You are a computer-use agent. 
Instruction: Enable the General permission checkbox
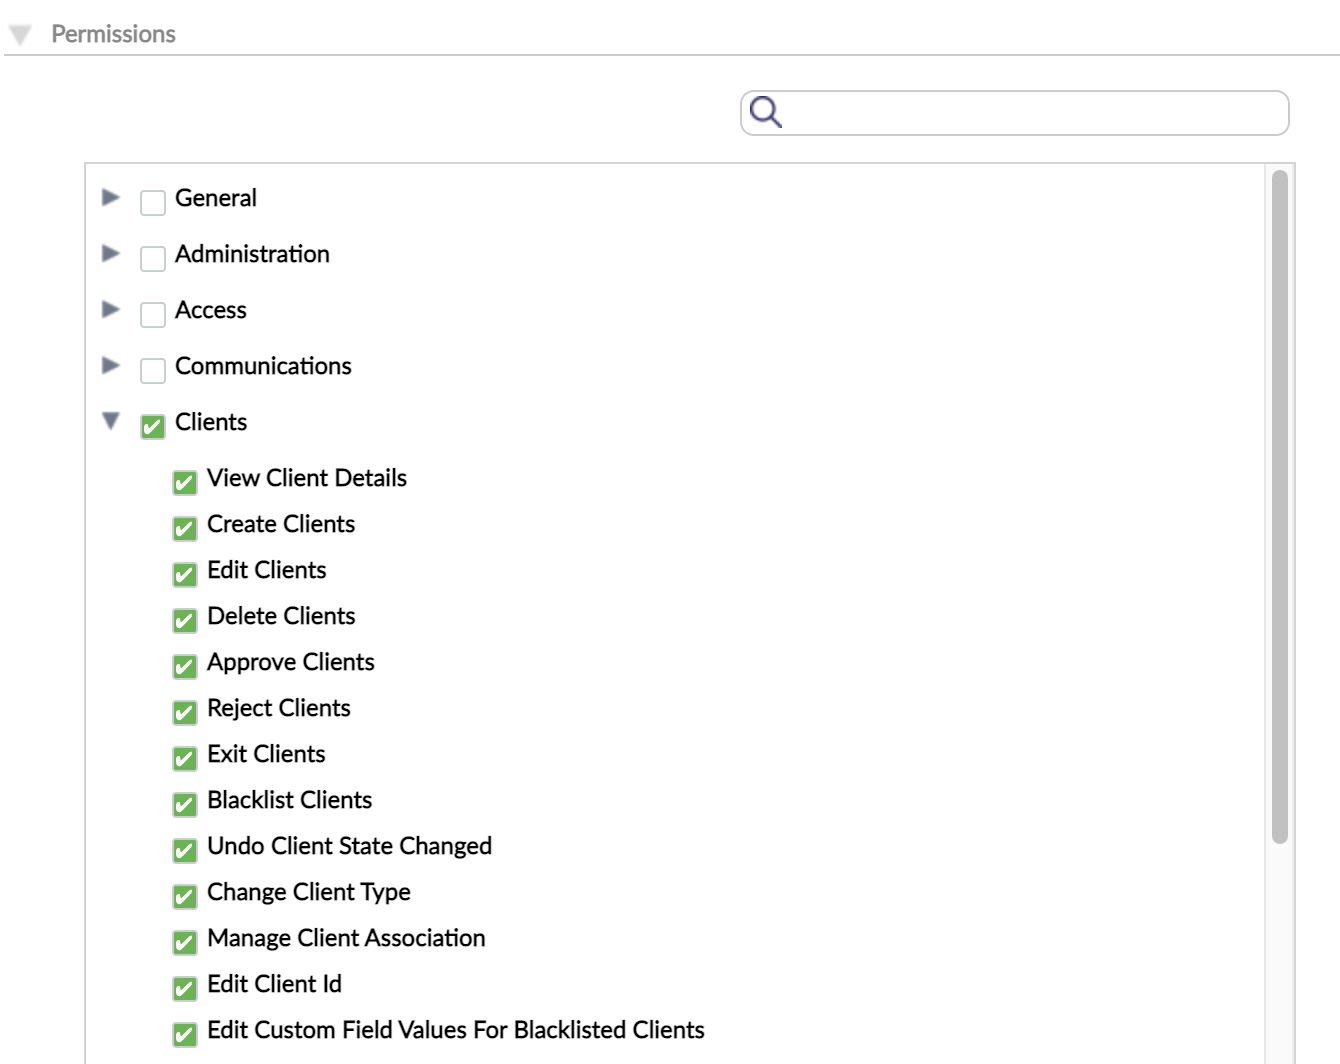pyautogui.click(x=153, y=202)
